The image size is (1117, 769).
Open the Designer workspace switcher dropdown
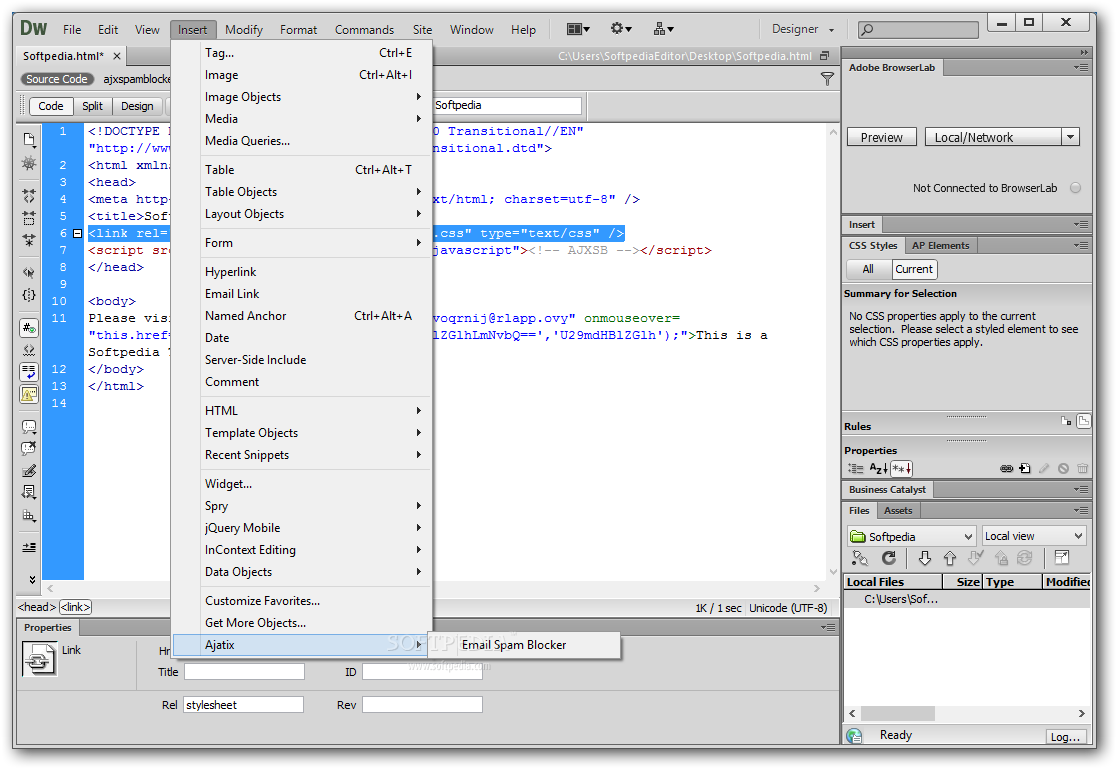802,29
